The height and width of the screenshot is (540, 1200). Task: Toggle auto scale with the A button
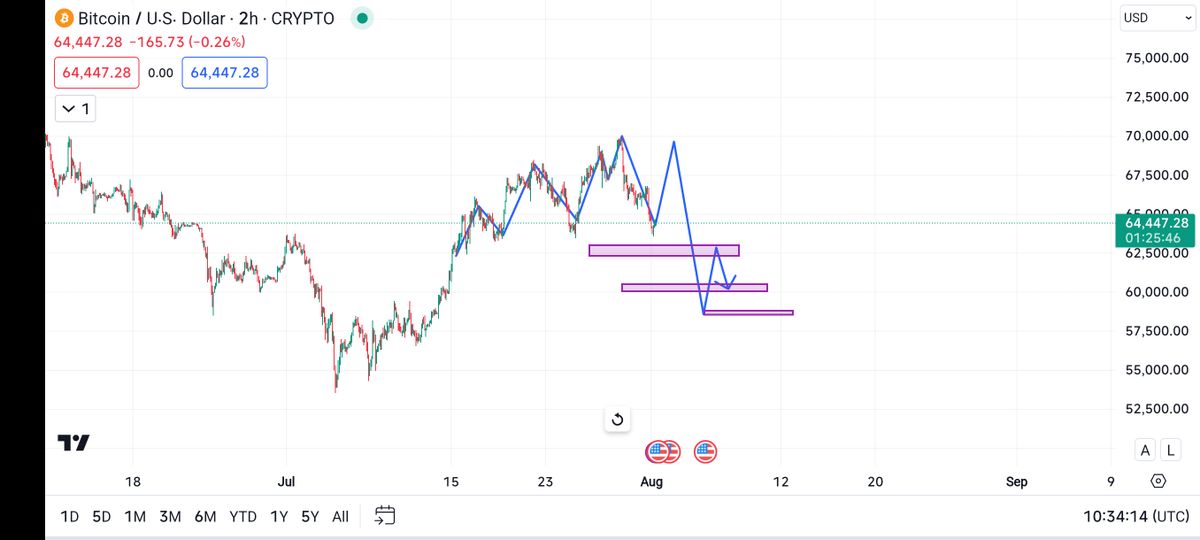(x=1145, y=450)
